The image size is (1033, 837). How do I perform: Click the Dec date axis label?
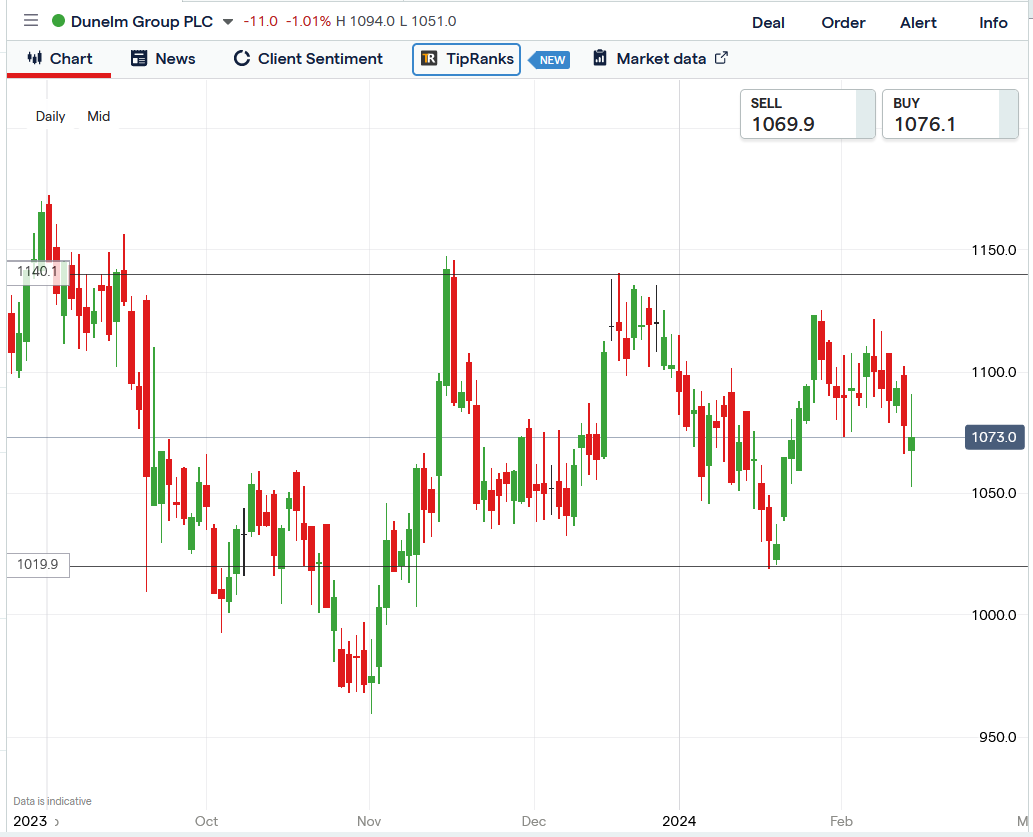[x=534, y=821]
